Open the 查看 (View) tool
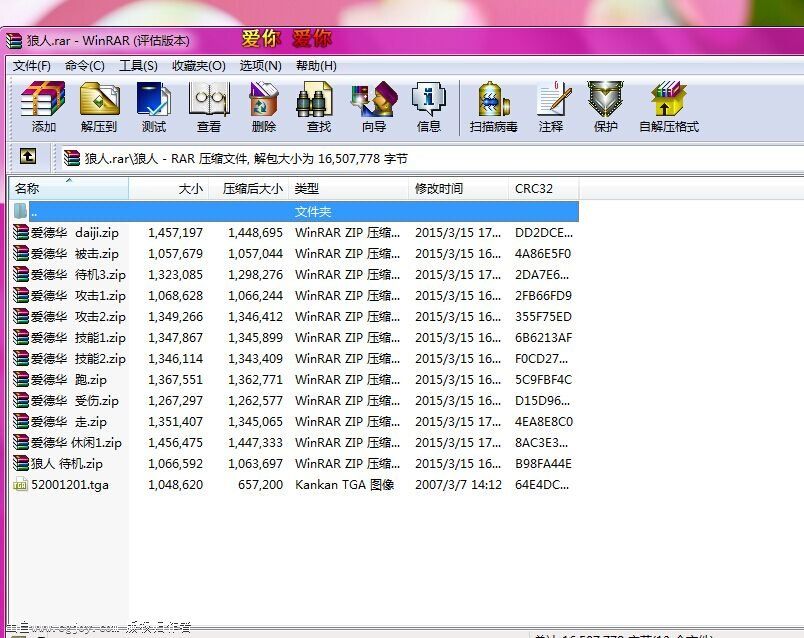 (x=208, y=107)
